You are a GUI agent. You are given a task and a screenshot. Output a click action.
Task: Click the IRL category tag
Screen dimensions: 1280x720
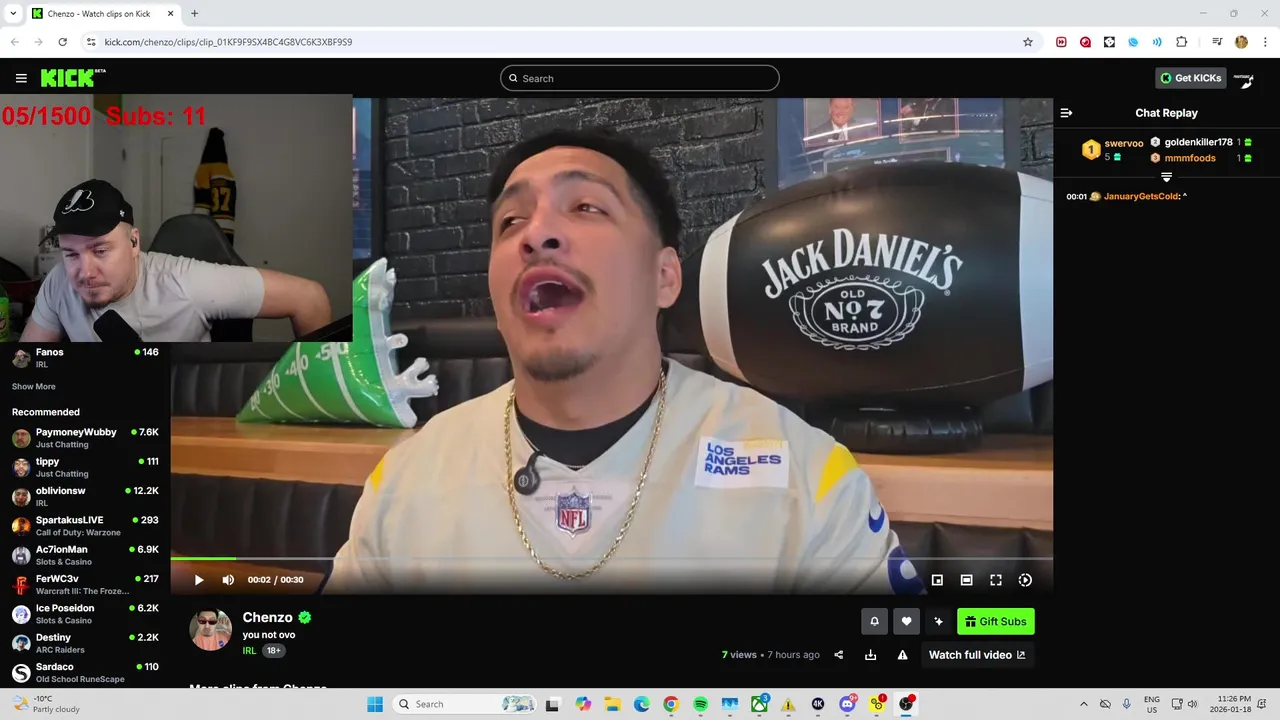click(249, 650)
